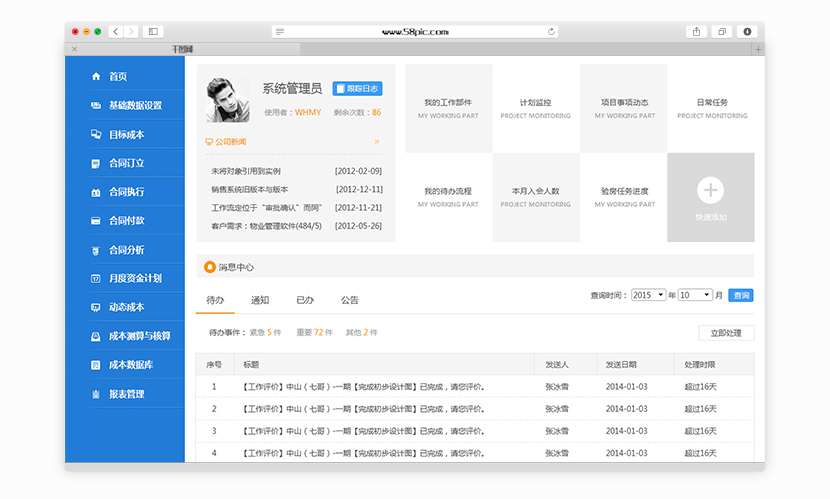Image resolution: width=830 pixels, height=499 pixels.
Task: Open 合同分析 in the sidebar
Action: [126, 250]
